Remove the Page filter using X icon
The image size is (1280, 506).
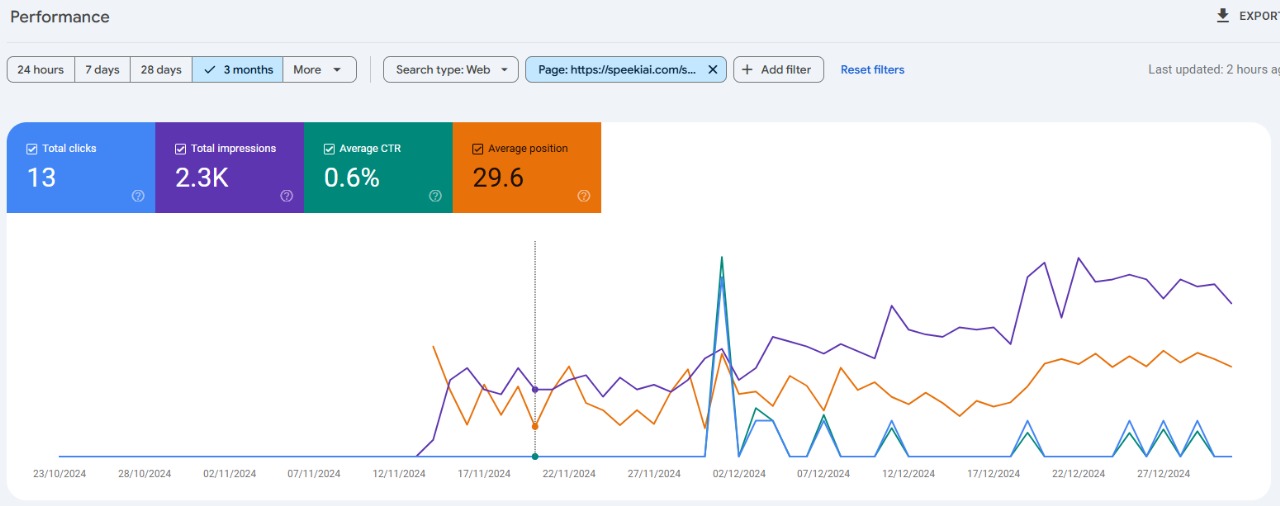pos(712,70)
